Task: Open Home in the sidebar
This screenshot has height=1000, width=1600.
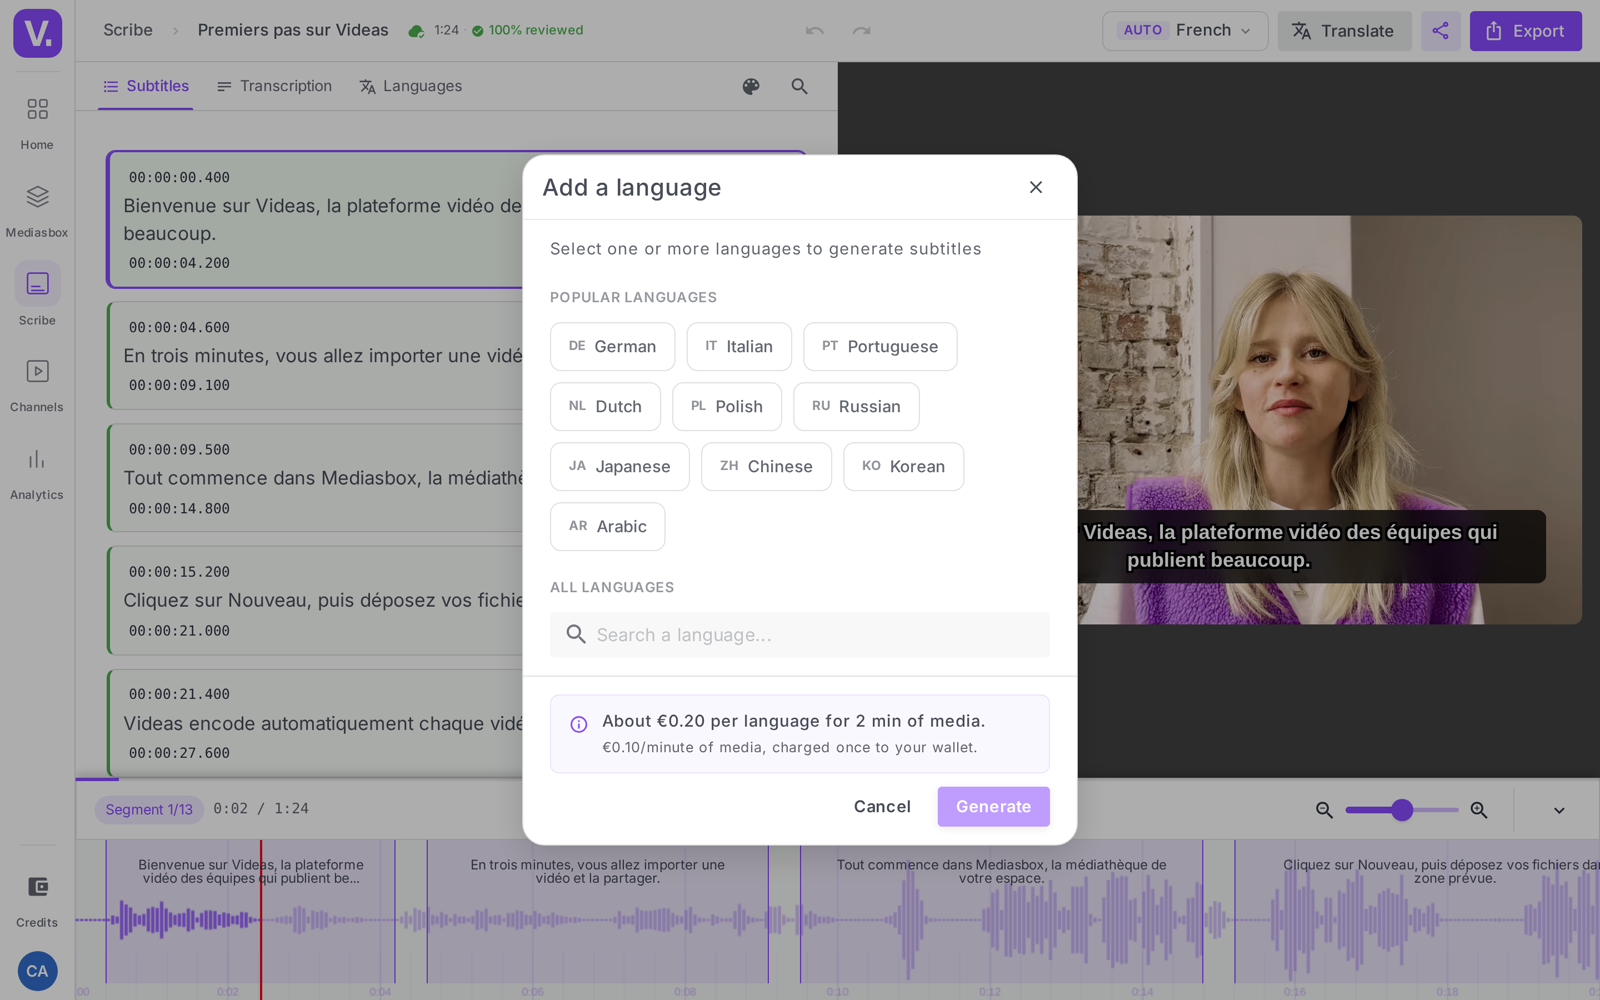Action: (x=37, y=122)
